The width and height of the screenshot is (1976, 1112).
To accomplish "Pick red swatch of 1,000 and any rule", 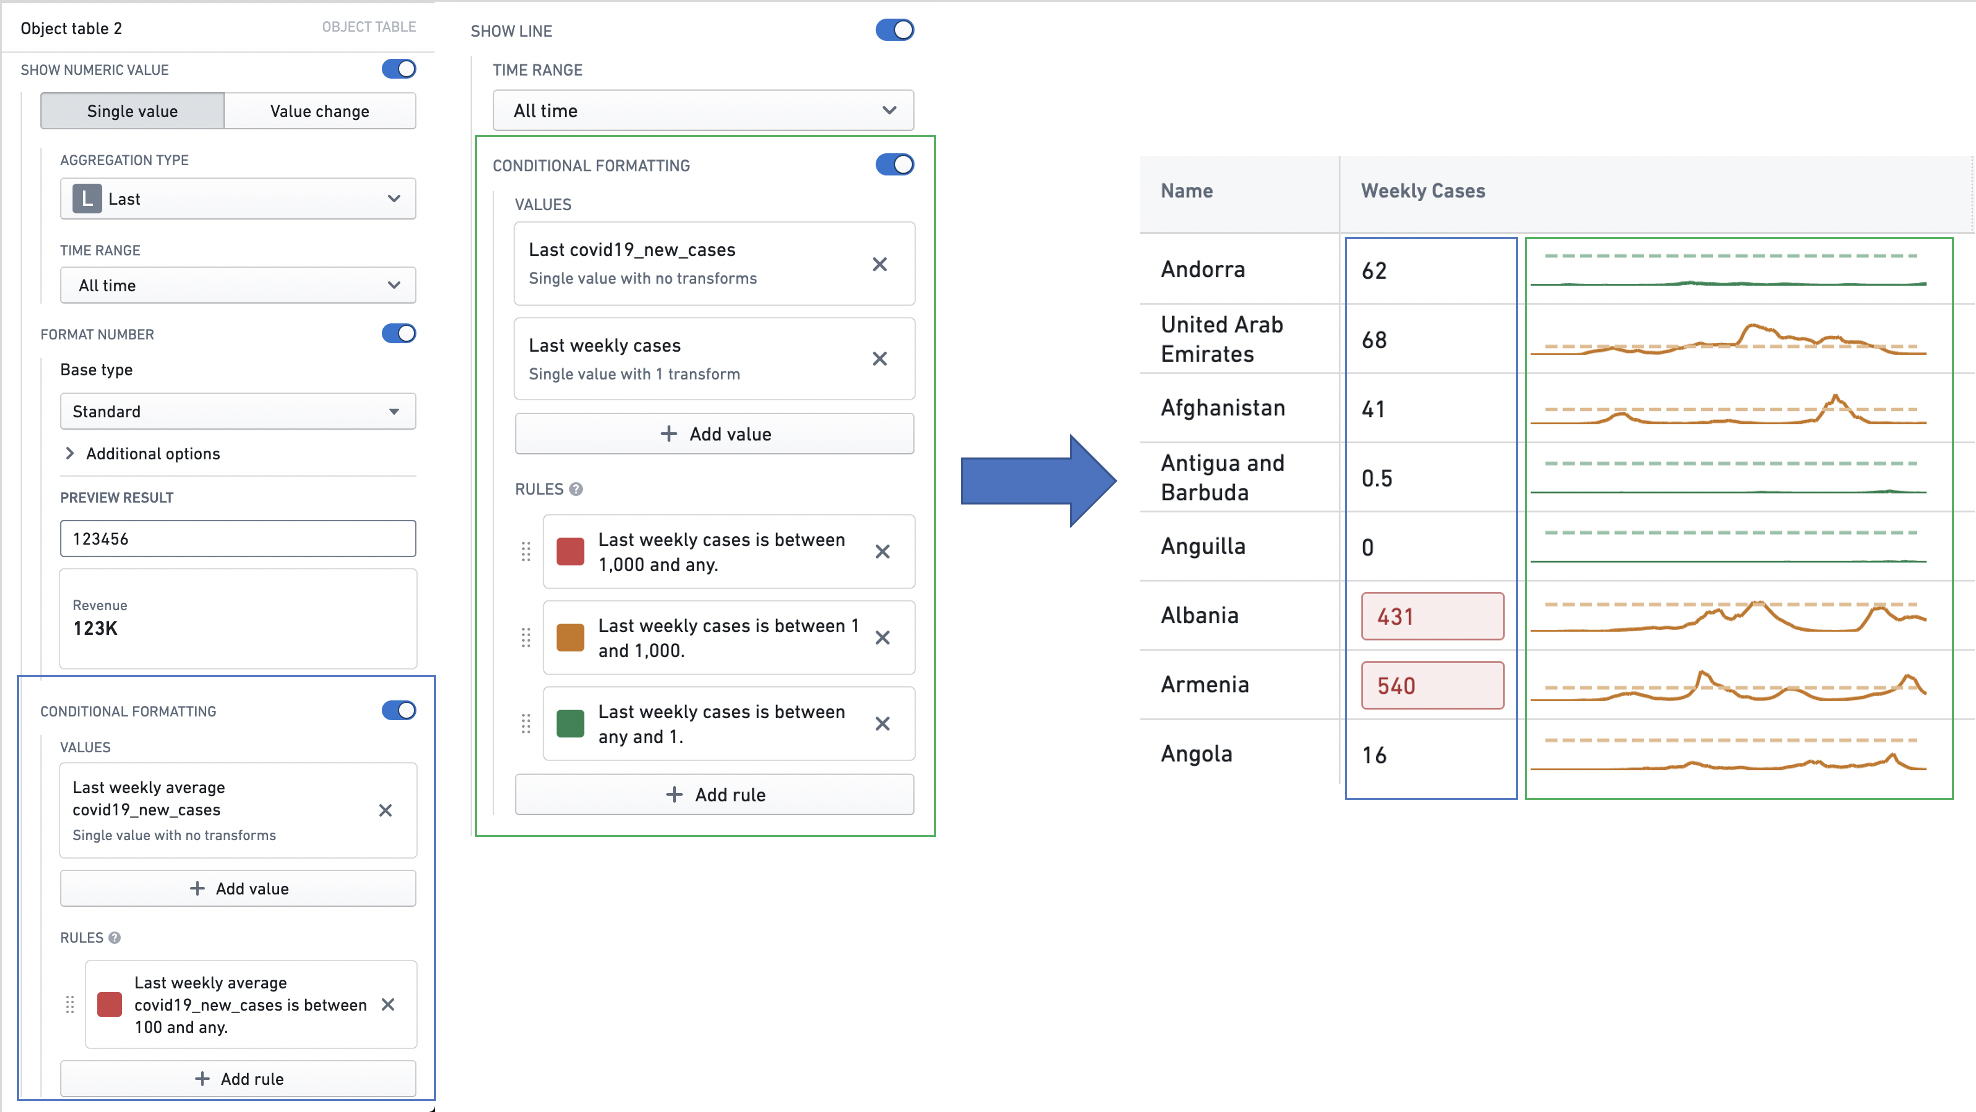I will coord(570,552).
